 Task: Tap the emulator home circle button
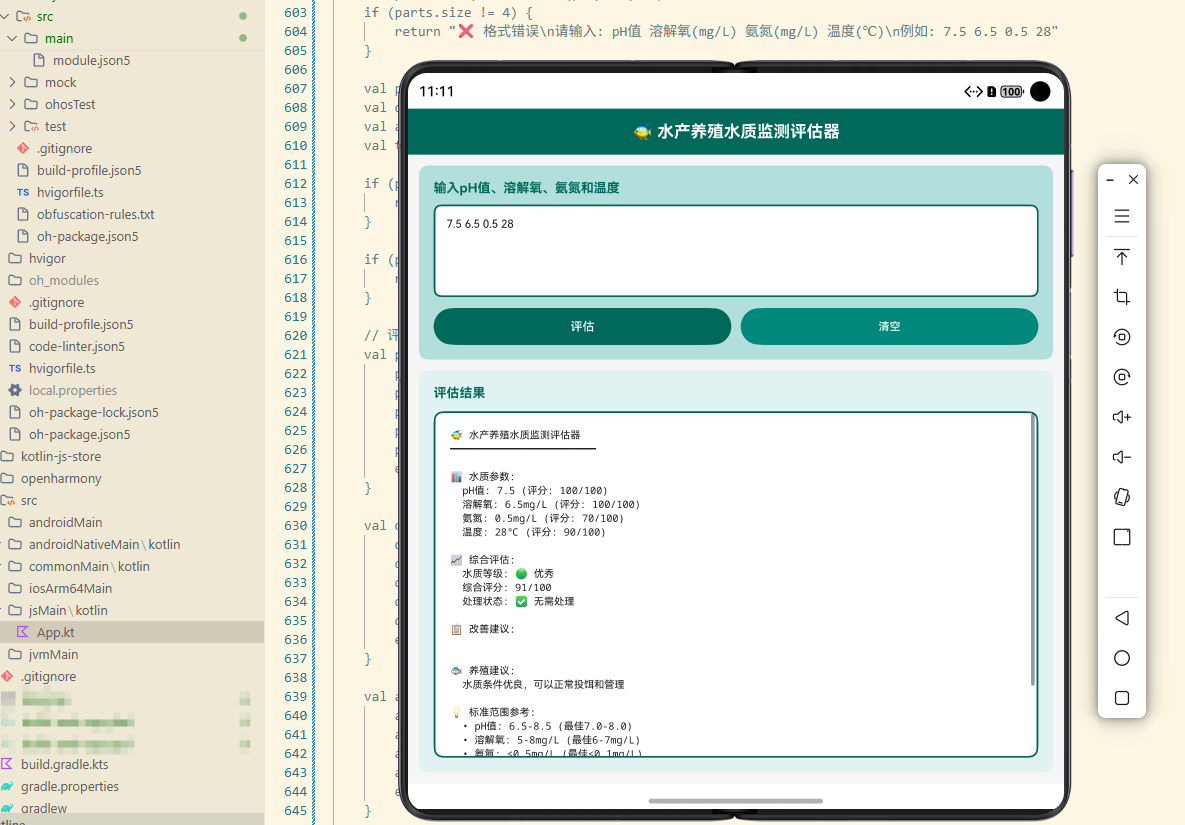click(x=1122, y=658)
